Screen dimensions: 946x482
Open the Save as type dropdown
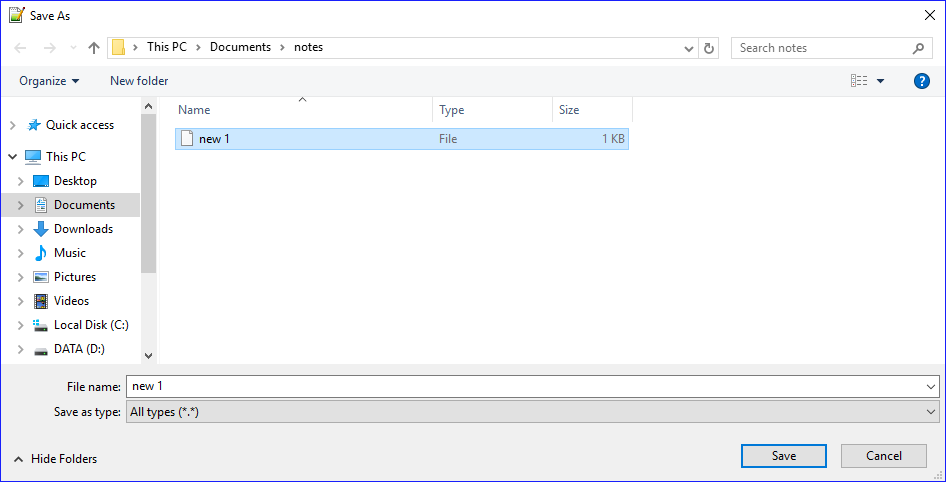coord(532,412)
